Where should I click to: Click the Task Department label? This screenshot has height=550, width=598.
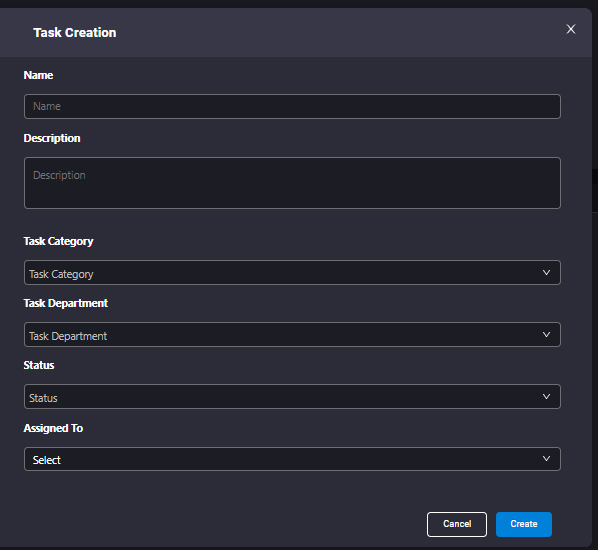pyautogui.click(x=66, y=303)
